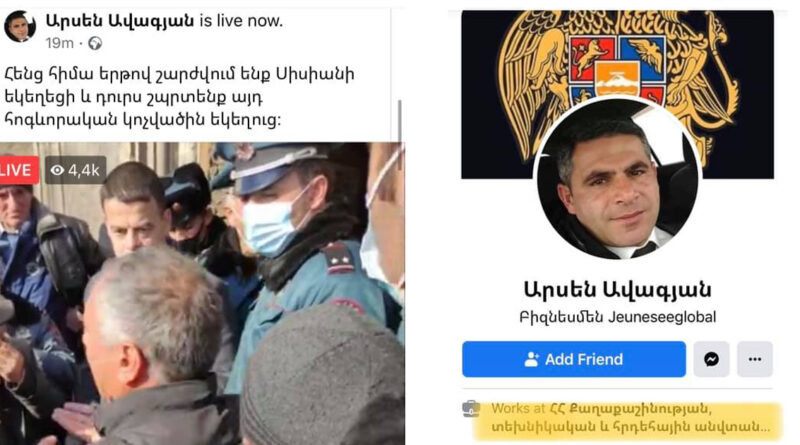Image resolution: width=800 pixels, height=445 pixels.
Task: Click the 19m timestamp link
Action: click(59, 43)
